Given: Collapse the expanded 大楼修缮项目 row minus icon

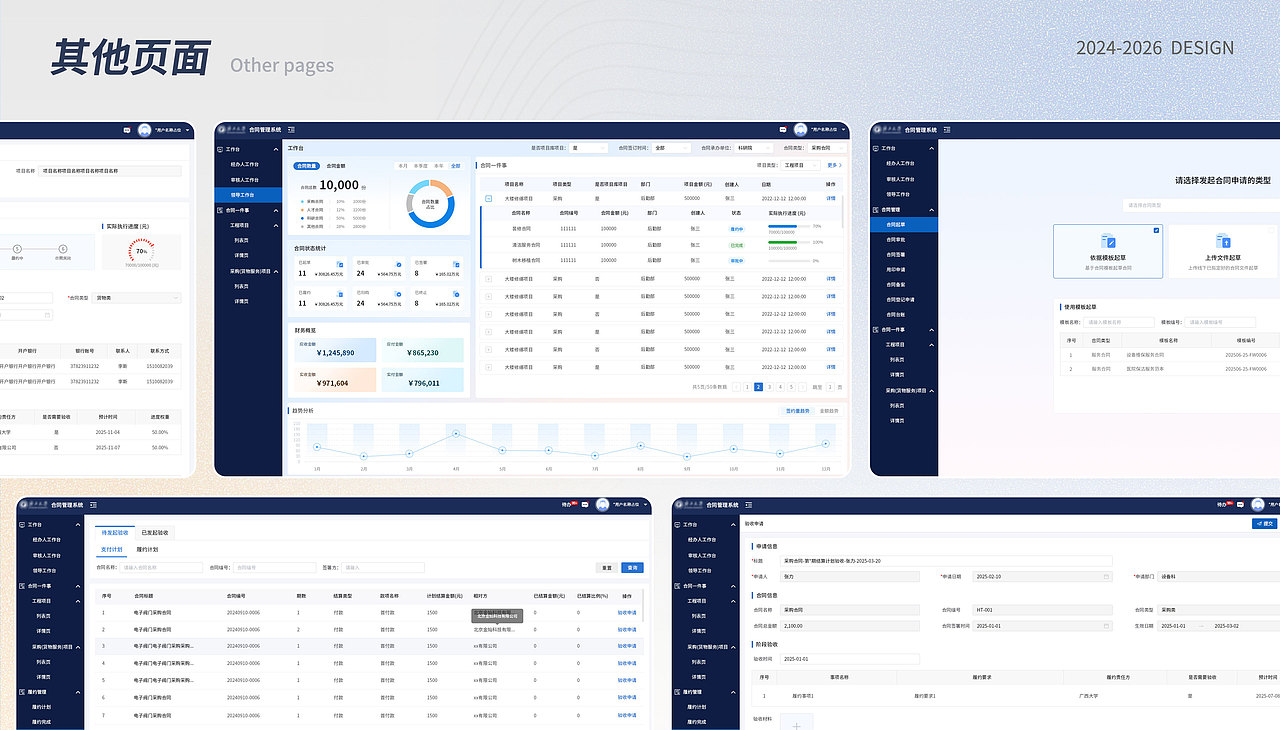Looking at the screenshot, I should [489, 198].
